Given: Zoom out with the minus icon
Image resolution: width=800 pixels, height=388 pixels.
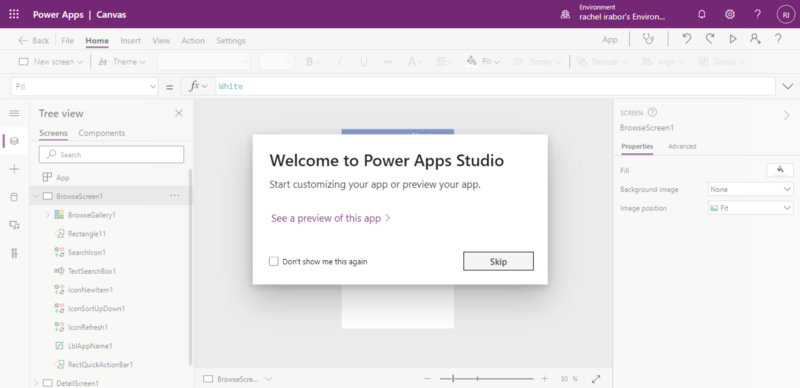Looking at the screenshot, I should (428, 379).
